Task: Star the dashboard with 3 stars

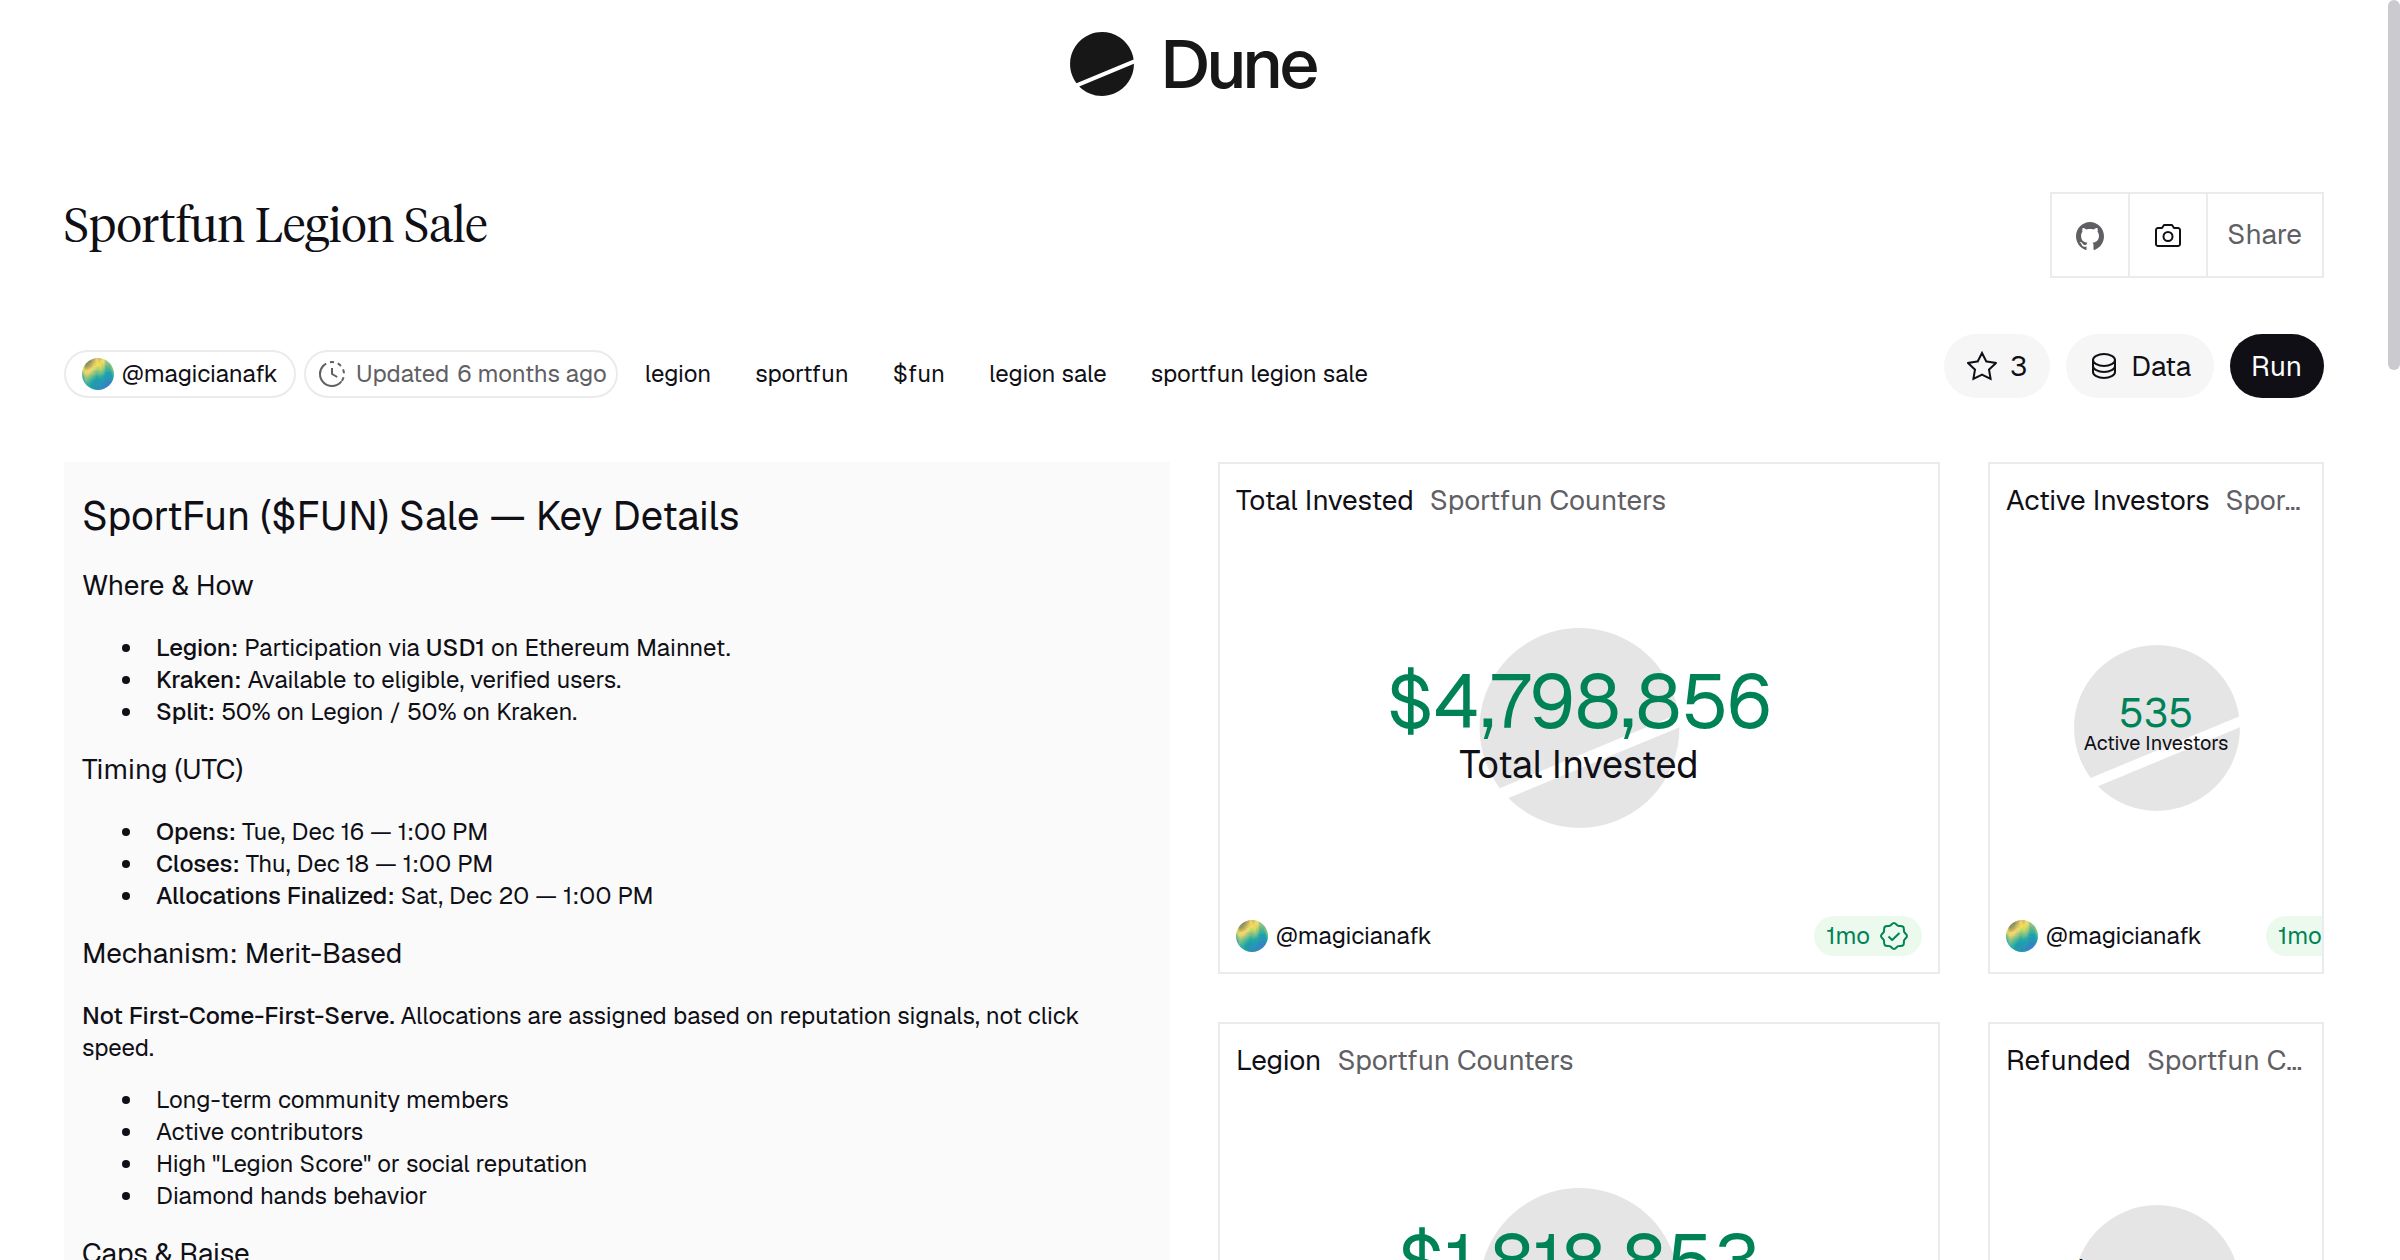Action: tap(1997, 366)
